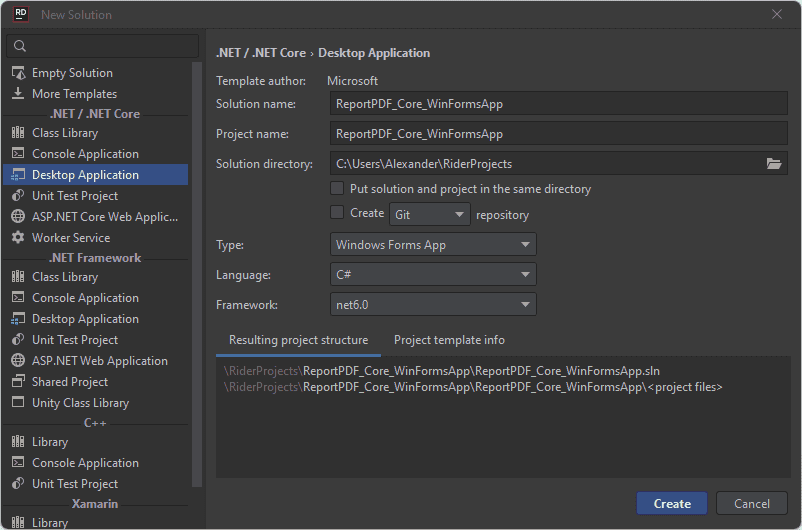Select Unity Class Library template
Viewport: 802px width, 530px height.
point(96,403)
